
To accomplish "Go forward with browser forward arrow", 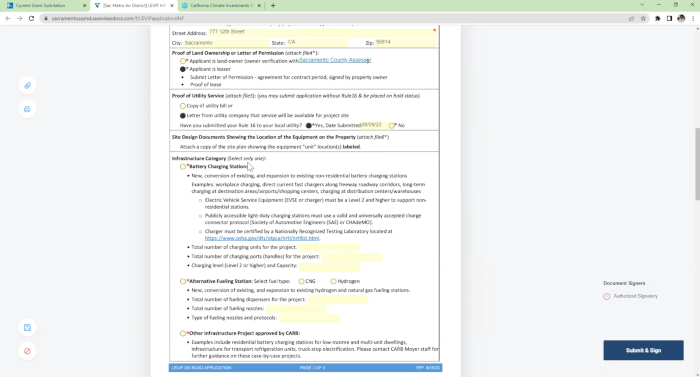I will point(19,18).
